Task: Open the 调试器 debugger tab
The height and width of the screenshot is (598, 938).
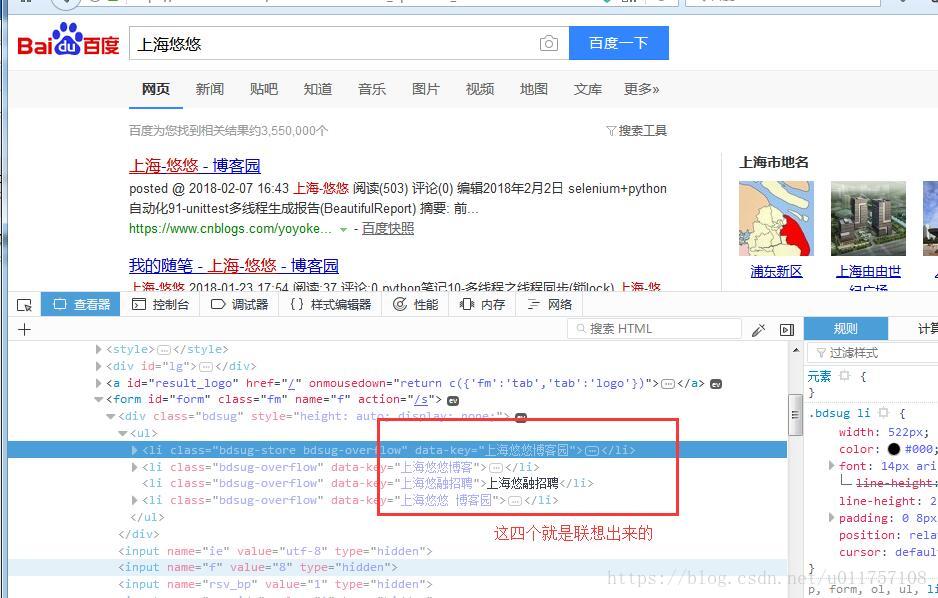Action: tap(240, 305)
